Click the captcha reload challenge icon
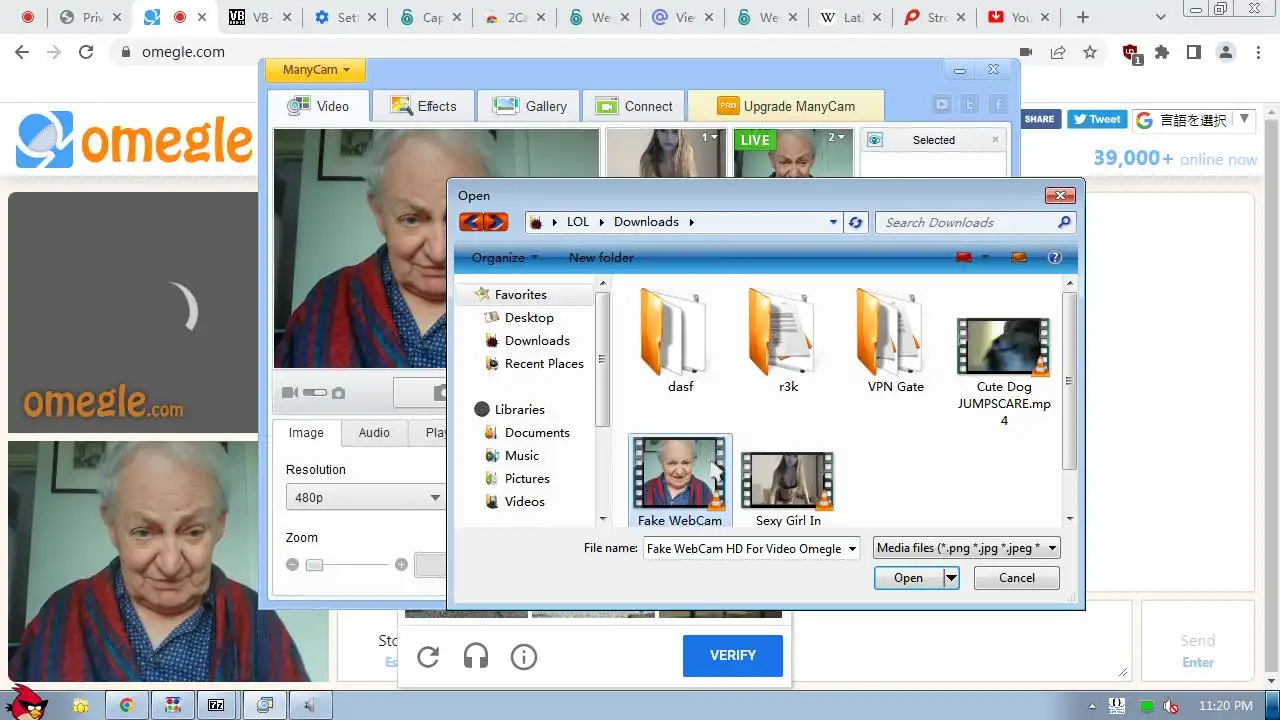1280x720 pixels. pos(428,656)
